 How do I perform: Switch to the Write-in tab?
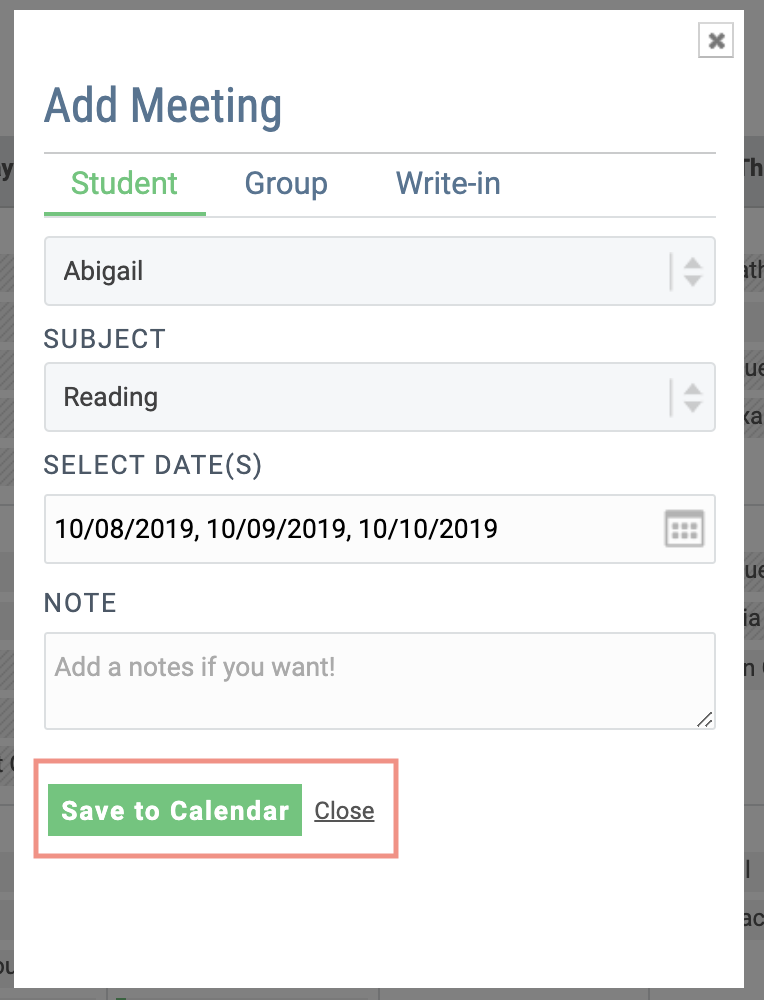click(x=448, y=184)
